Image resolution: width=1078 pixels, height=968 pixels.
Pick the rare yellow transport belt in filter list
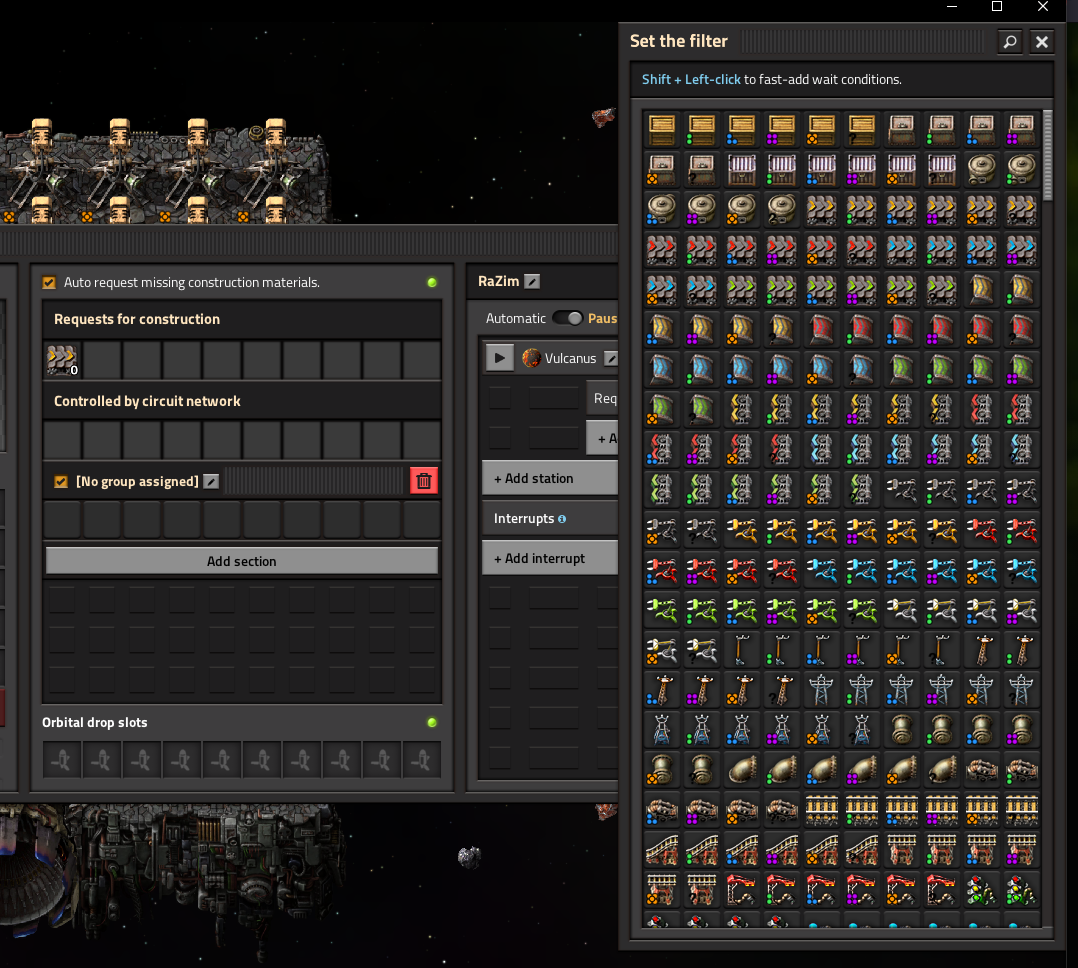pyautogui.click(x=901, y=209)
